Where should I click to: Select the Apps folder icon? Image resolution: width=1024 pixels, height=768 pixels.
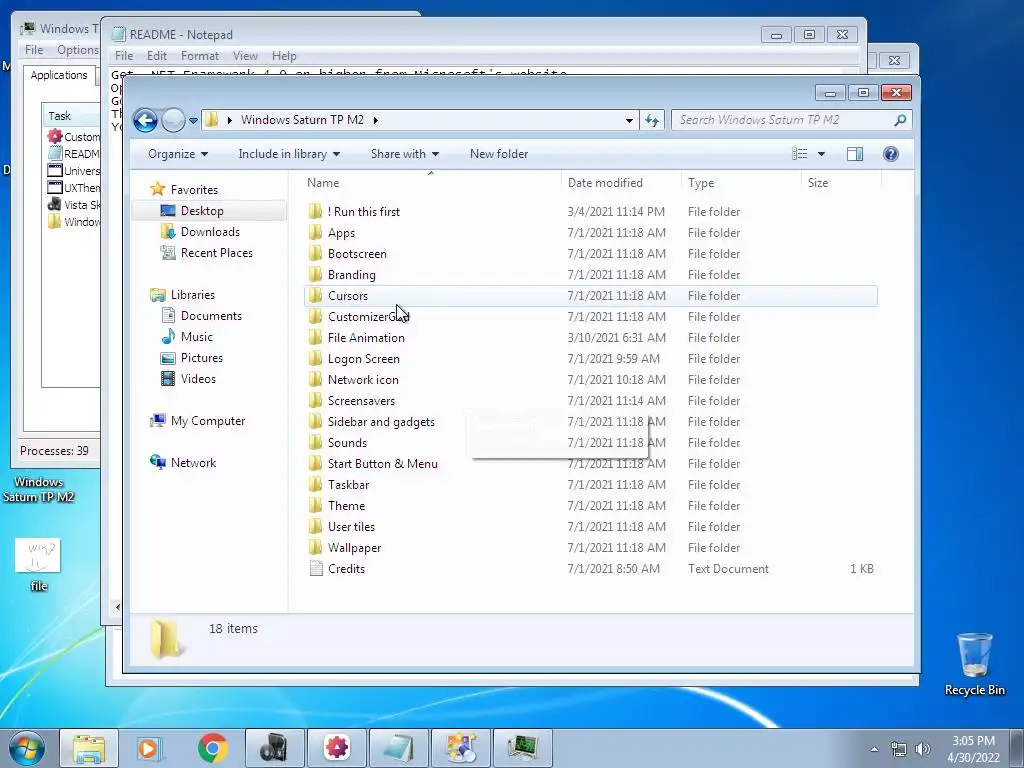(x=315, y=232)
